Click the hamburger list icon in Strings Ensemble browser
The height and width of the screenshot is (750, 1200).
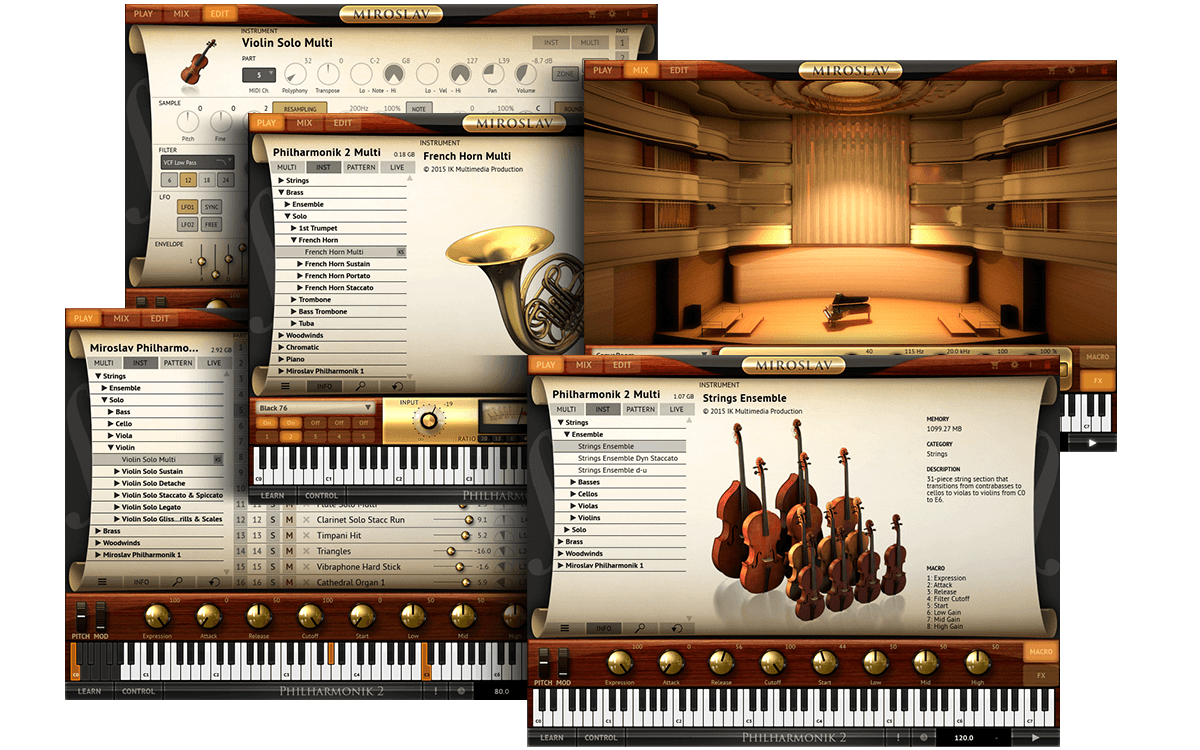tap(565, 628)
